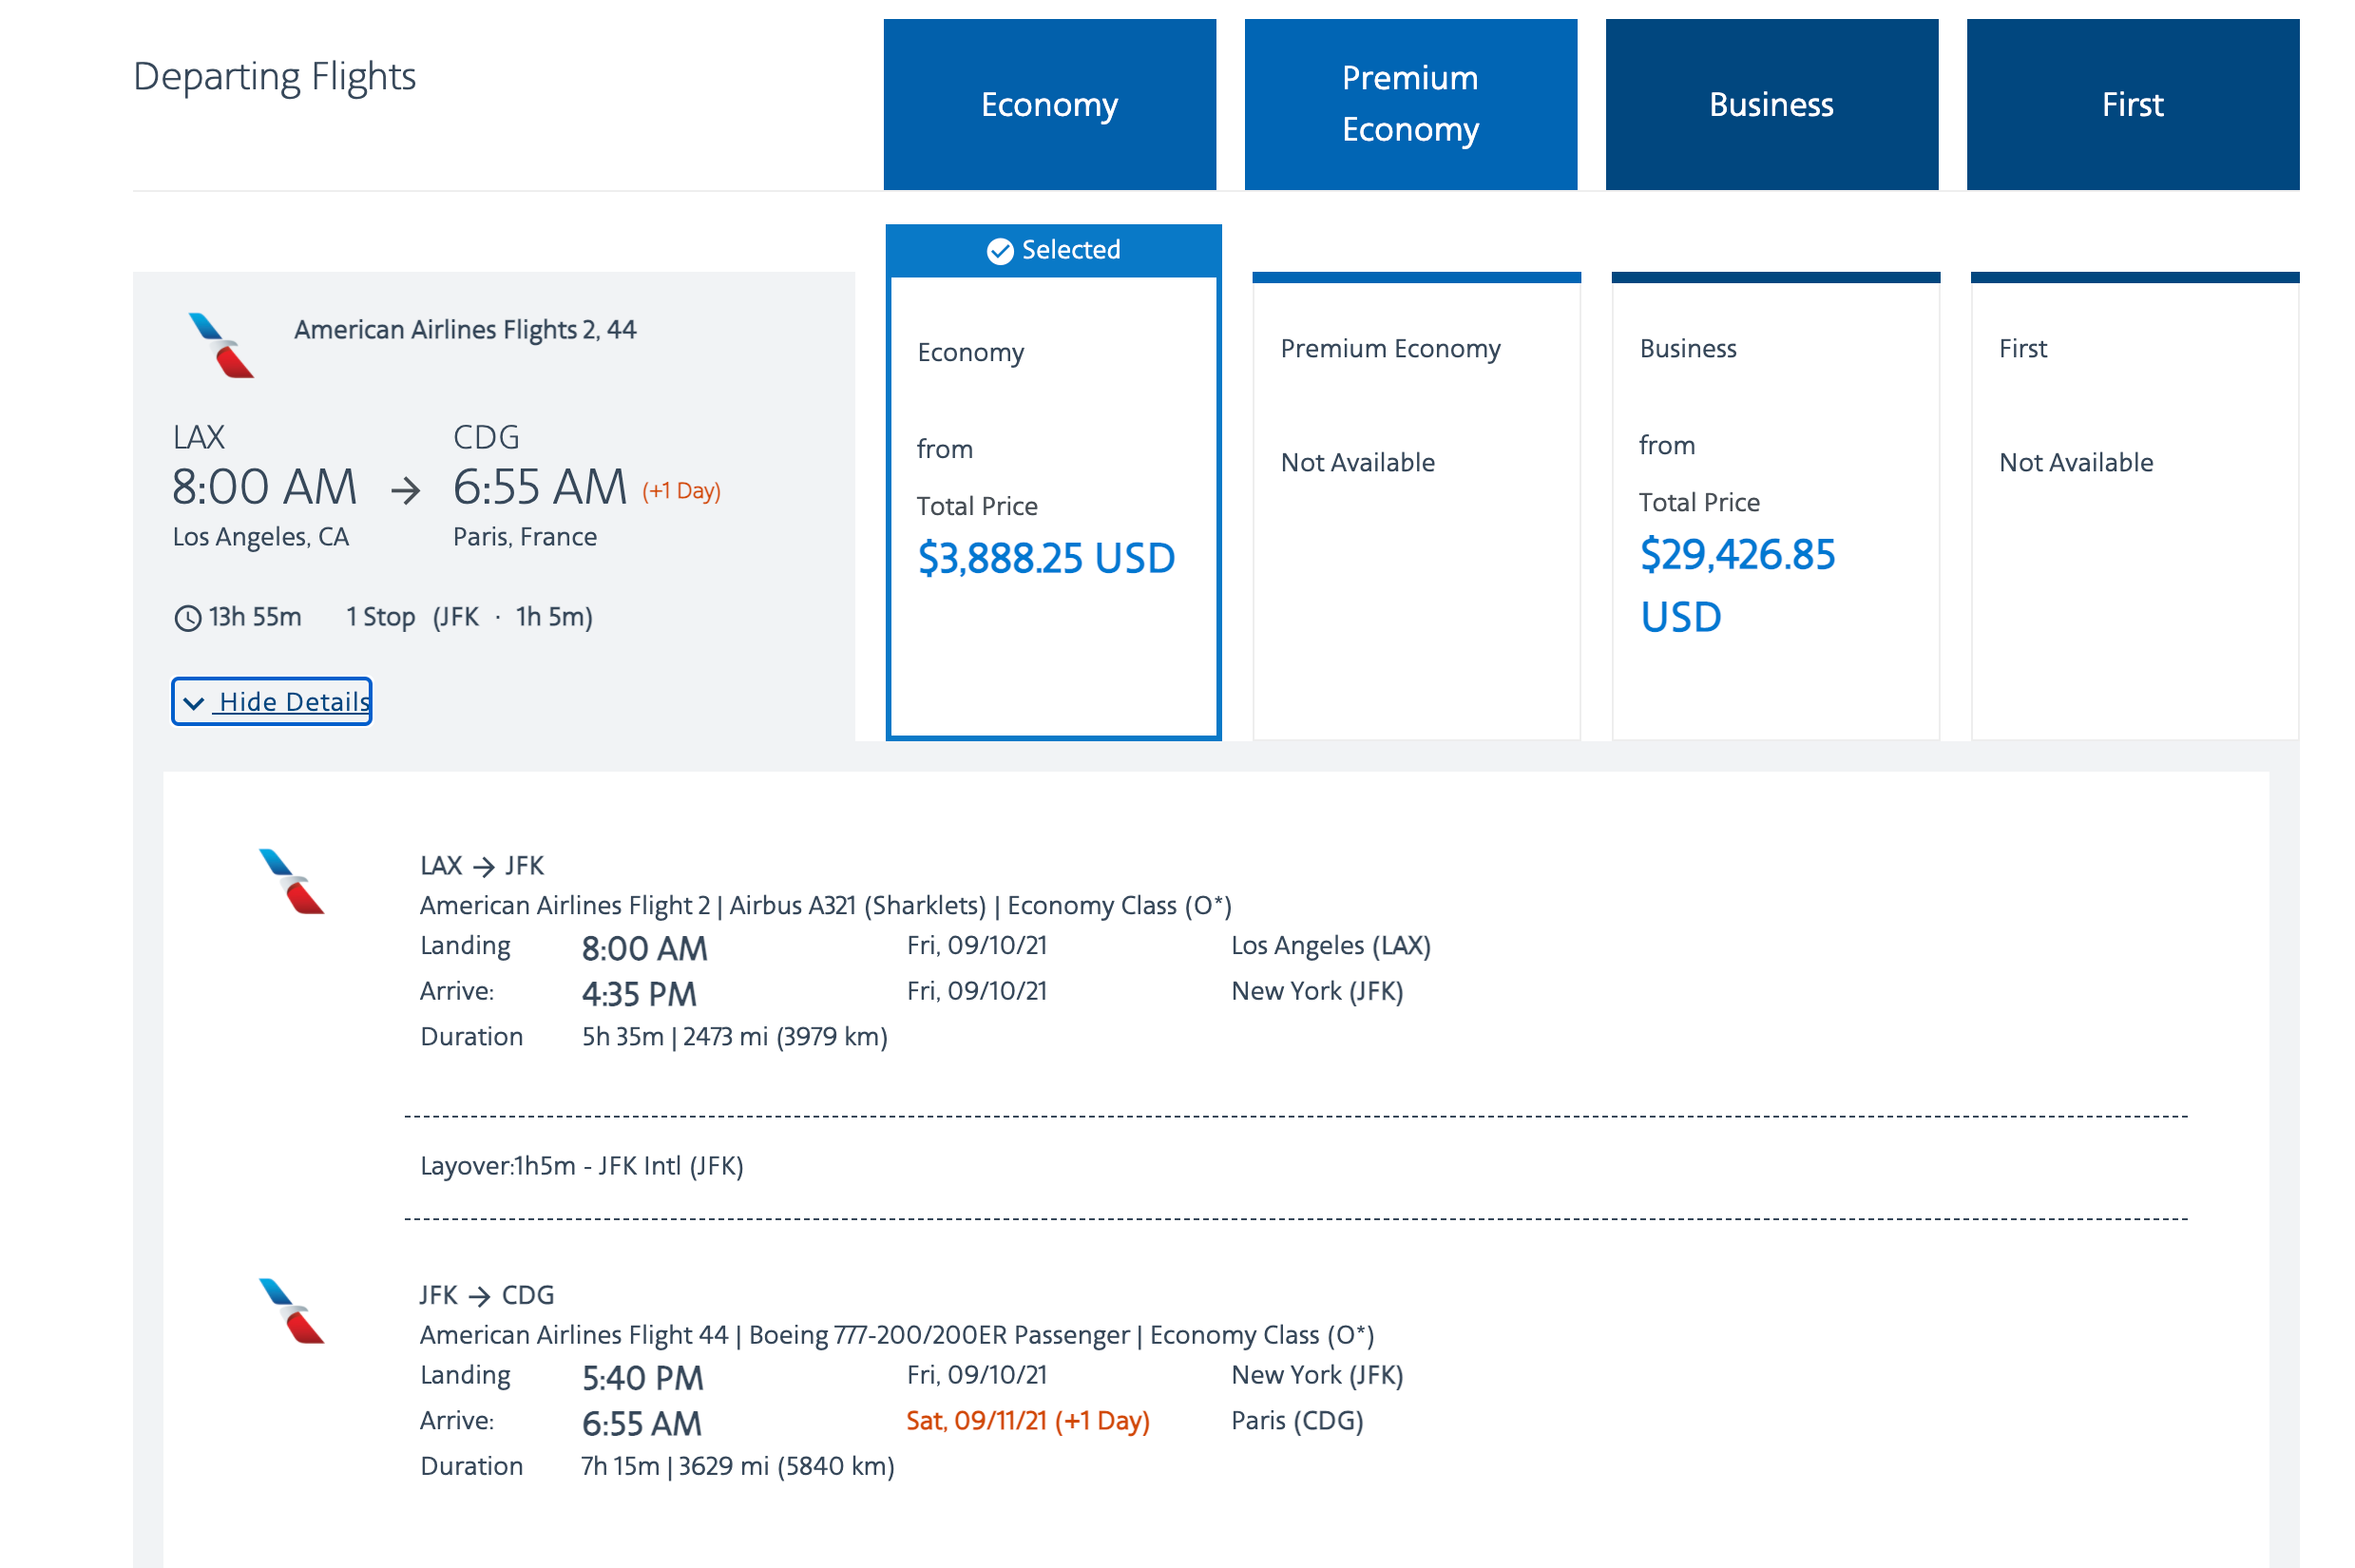Open the First cabin tab
Screen dimensions: 2355x1568
2132,105
